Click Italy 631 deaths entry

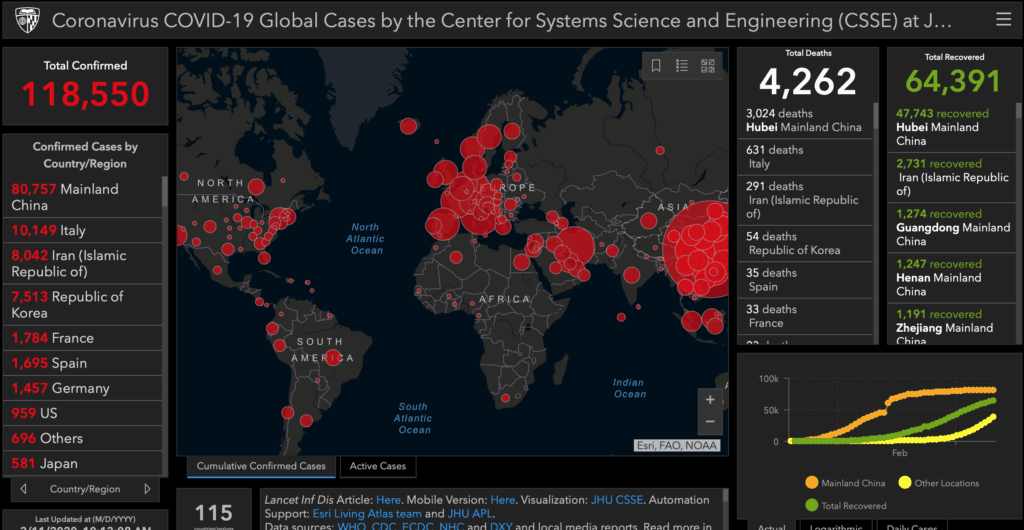point(805,157)
